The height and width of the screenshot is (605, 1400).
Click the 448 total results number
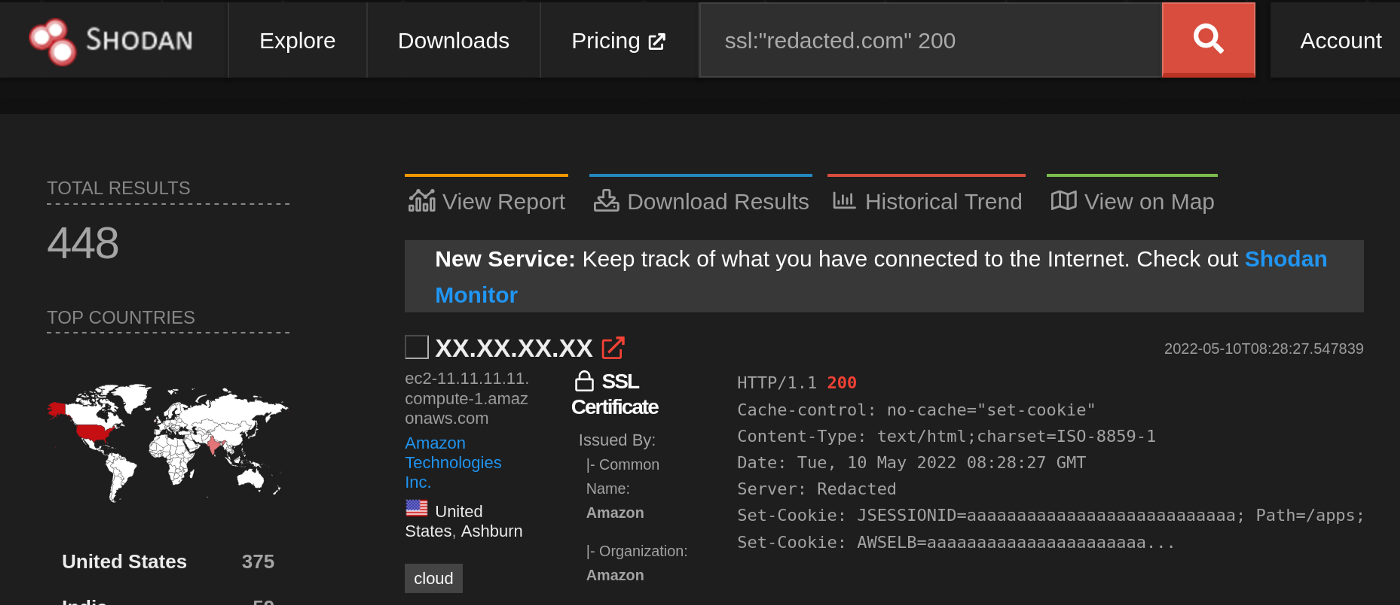tap(83, 243)
